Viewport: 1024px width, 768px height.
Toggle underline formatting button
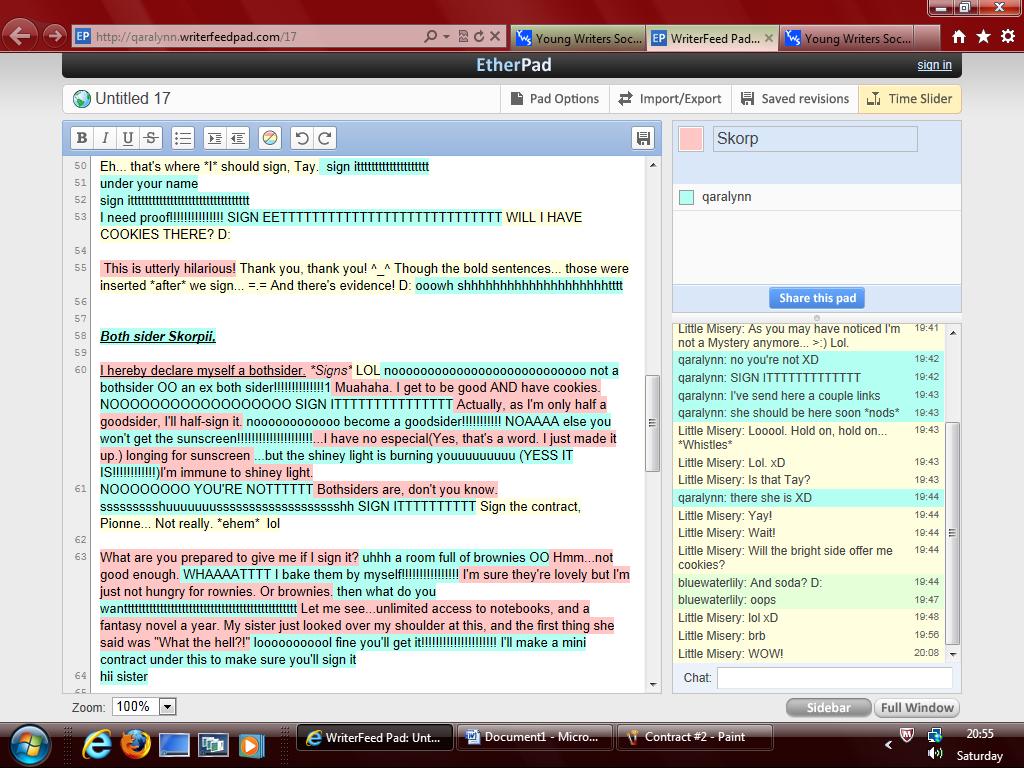tap(127, 138)
